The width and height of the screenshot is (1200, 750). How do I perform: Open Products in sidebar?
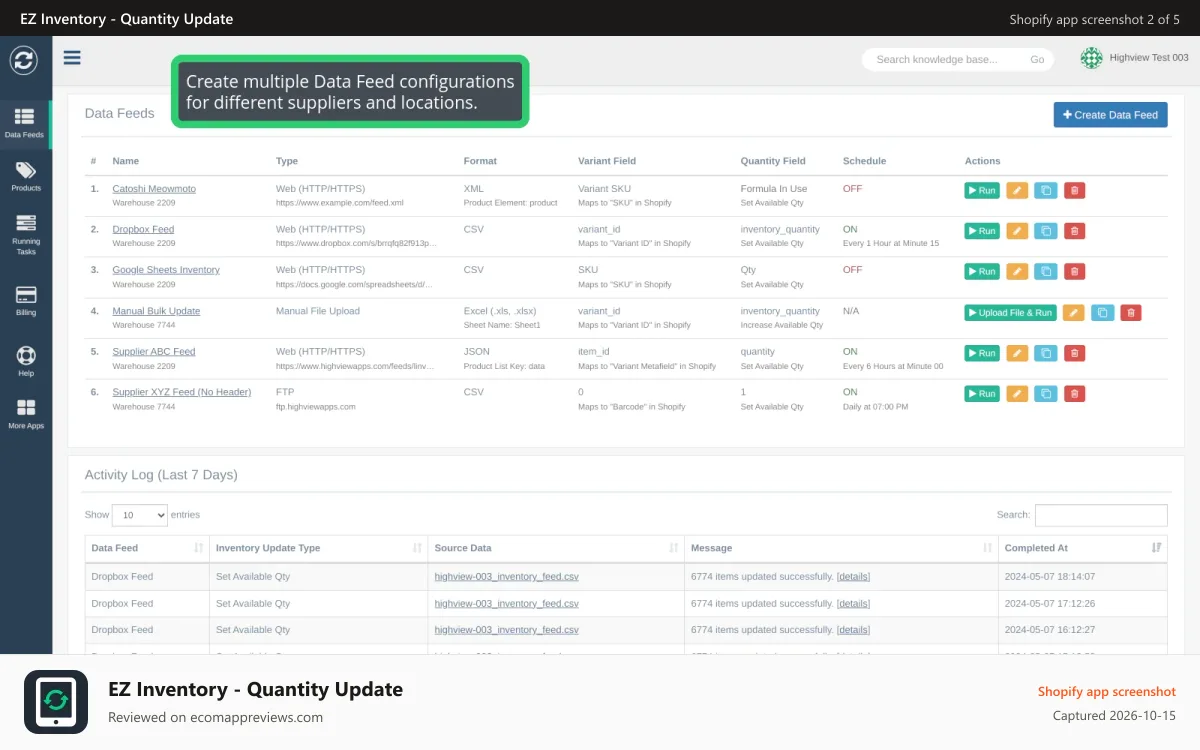(x=26, y=177)
